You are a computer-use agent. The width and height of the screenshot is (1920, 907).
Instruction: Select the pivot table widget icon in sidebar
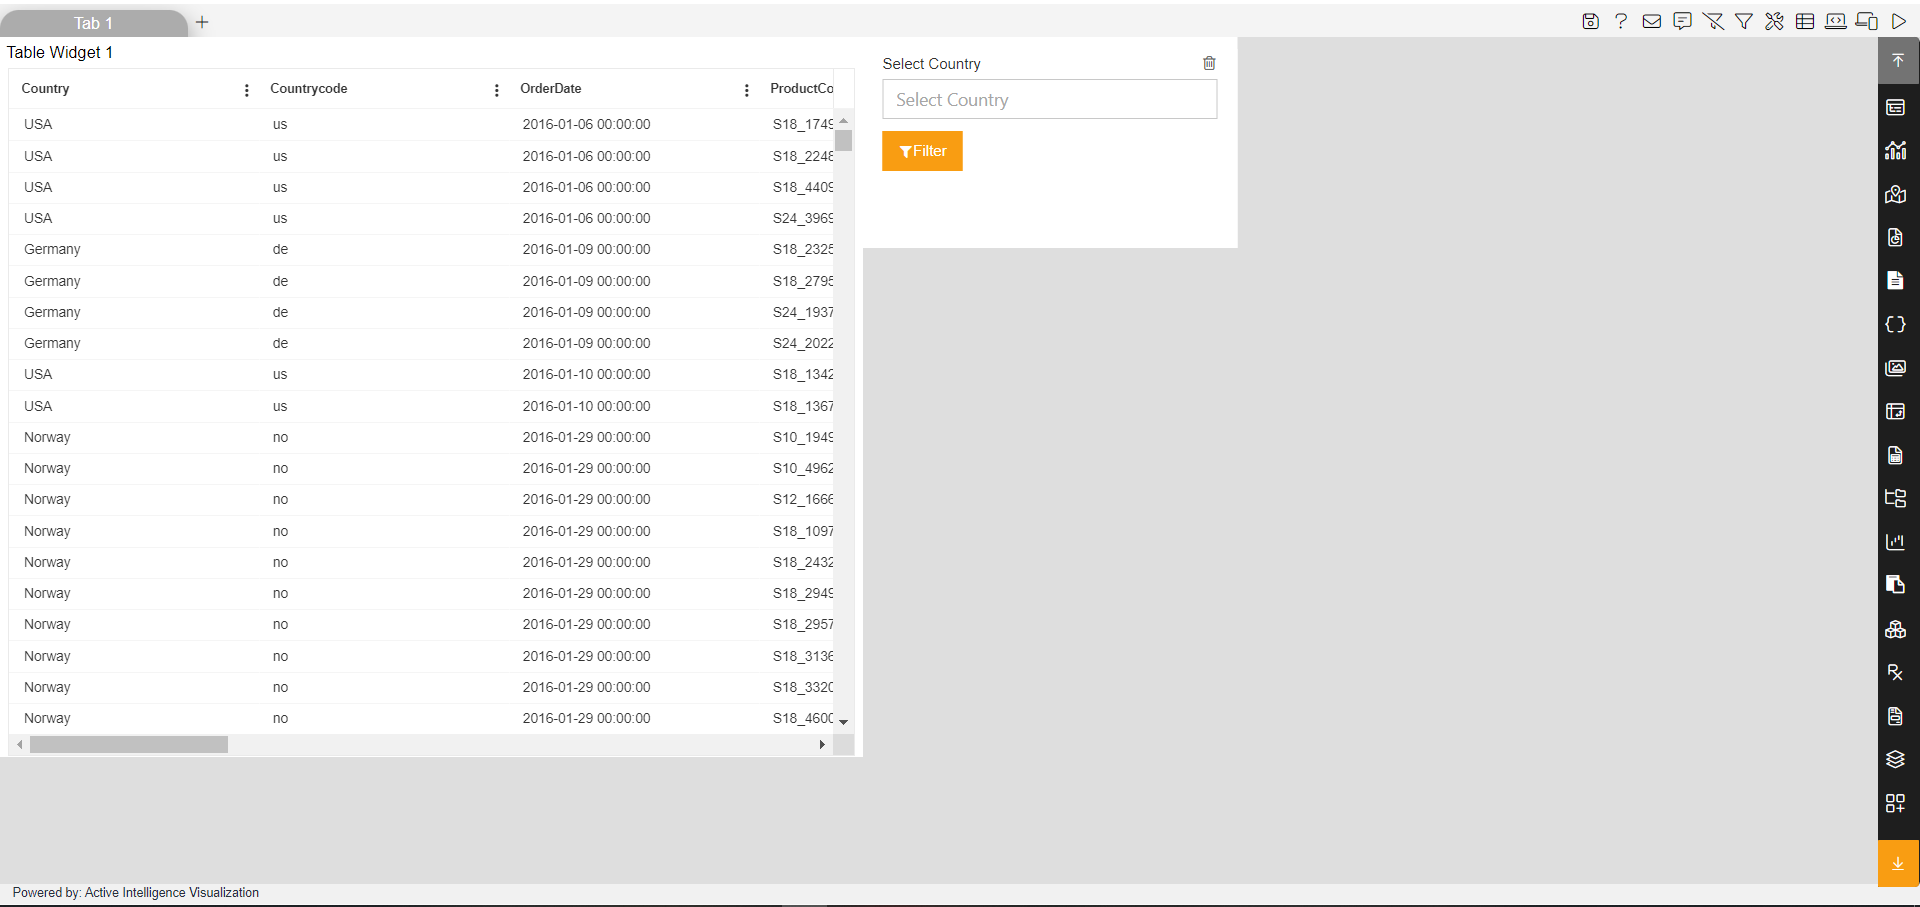point(1895,411)
